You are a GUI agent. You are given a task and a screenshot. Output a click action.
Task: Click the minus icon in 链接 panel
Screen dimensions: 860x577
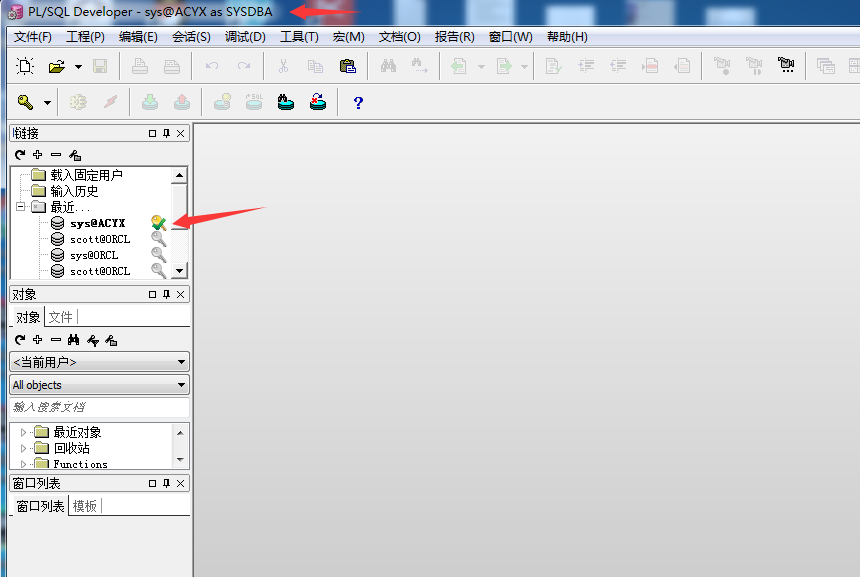56,155
